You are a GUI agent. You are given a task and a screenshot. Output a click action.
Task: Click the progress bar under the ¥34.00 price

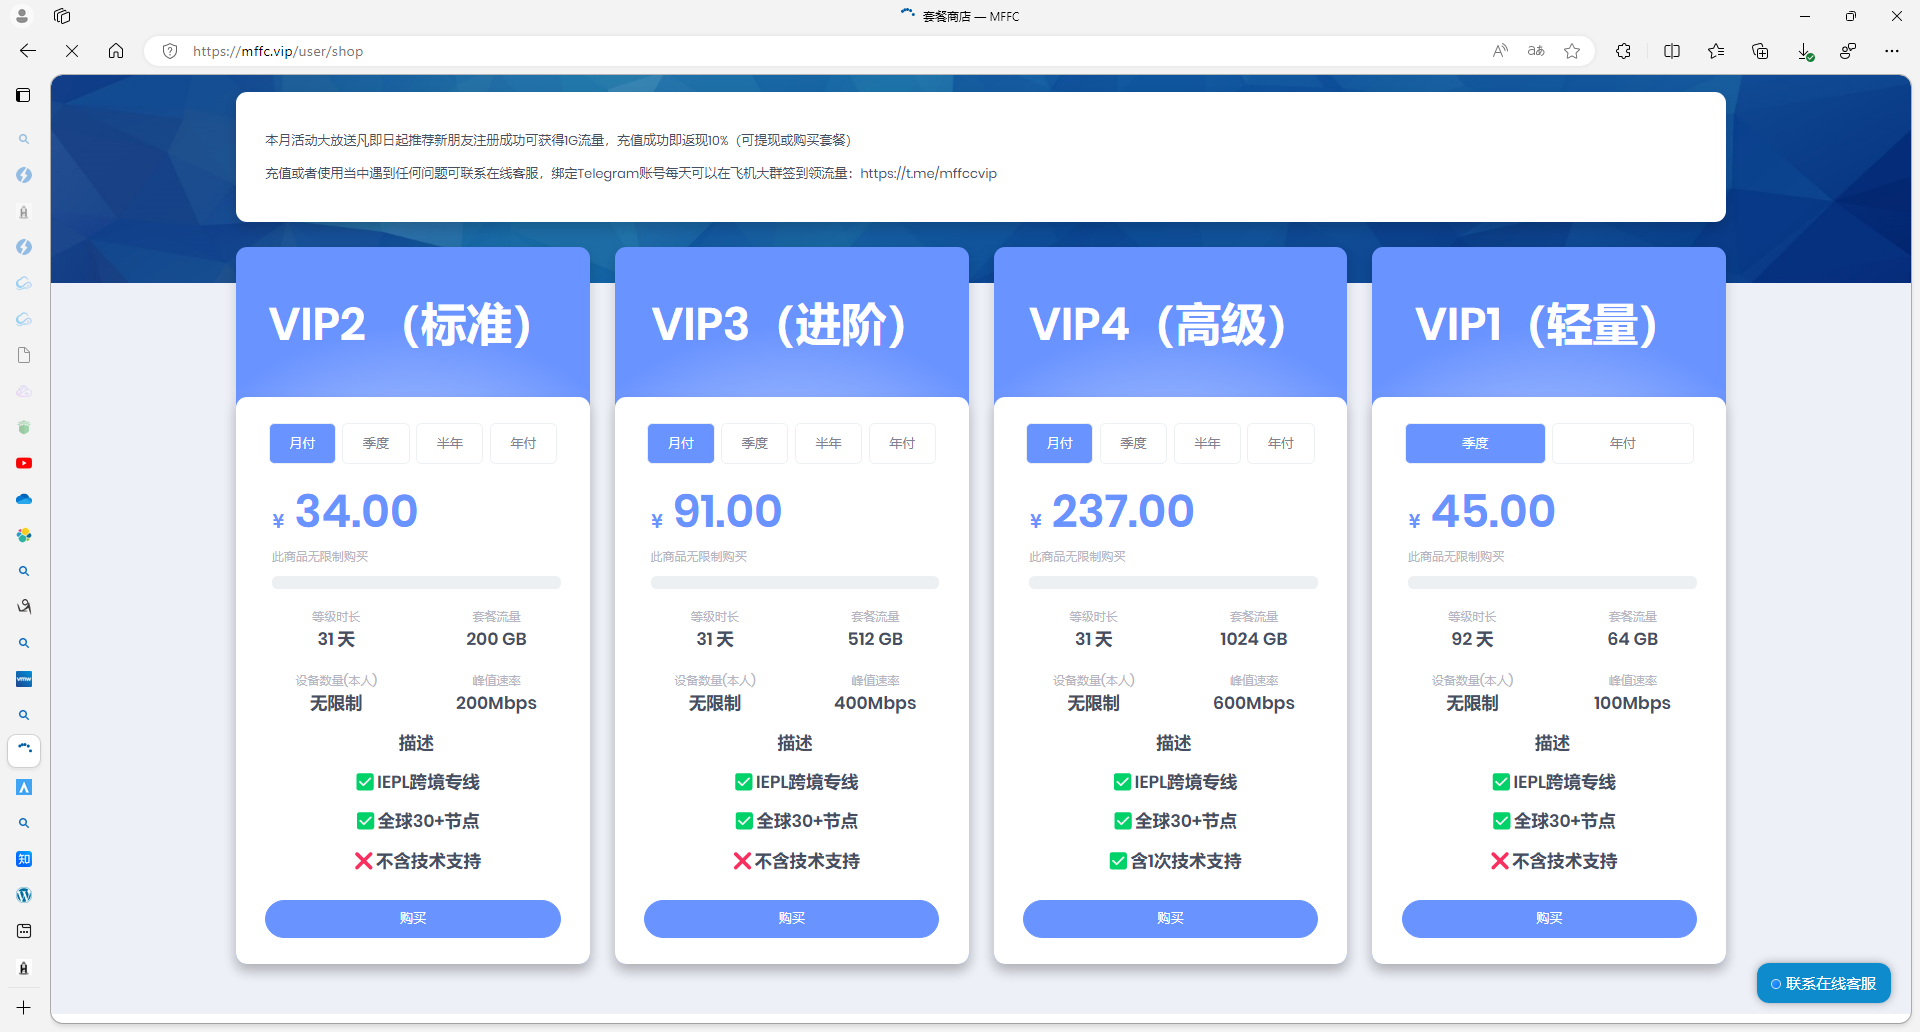[x=416, y=582]
